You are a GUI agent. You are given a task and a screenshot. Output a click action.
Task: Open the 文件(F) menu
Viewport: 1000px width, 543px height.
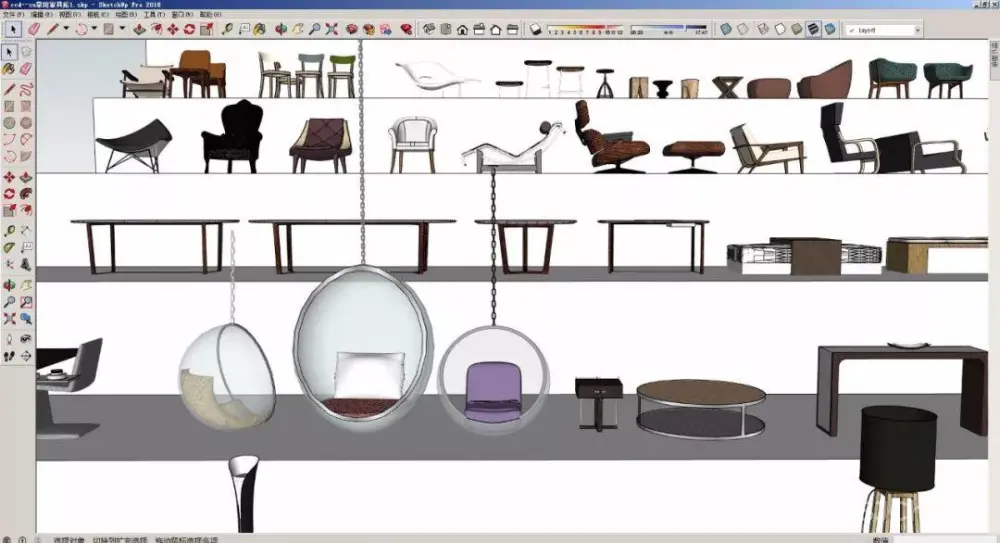coord(13,16)
